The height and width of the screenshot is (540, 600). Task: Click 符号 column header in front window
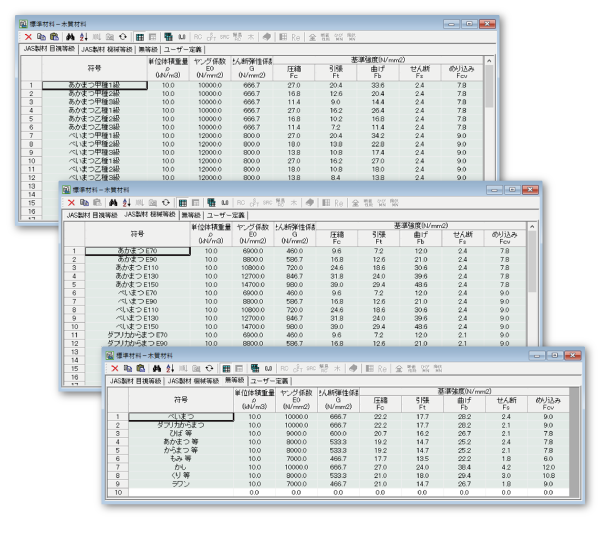click(181, 400)
